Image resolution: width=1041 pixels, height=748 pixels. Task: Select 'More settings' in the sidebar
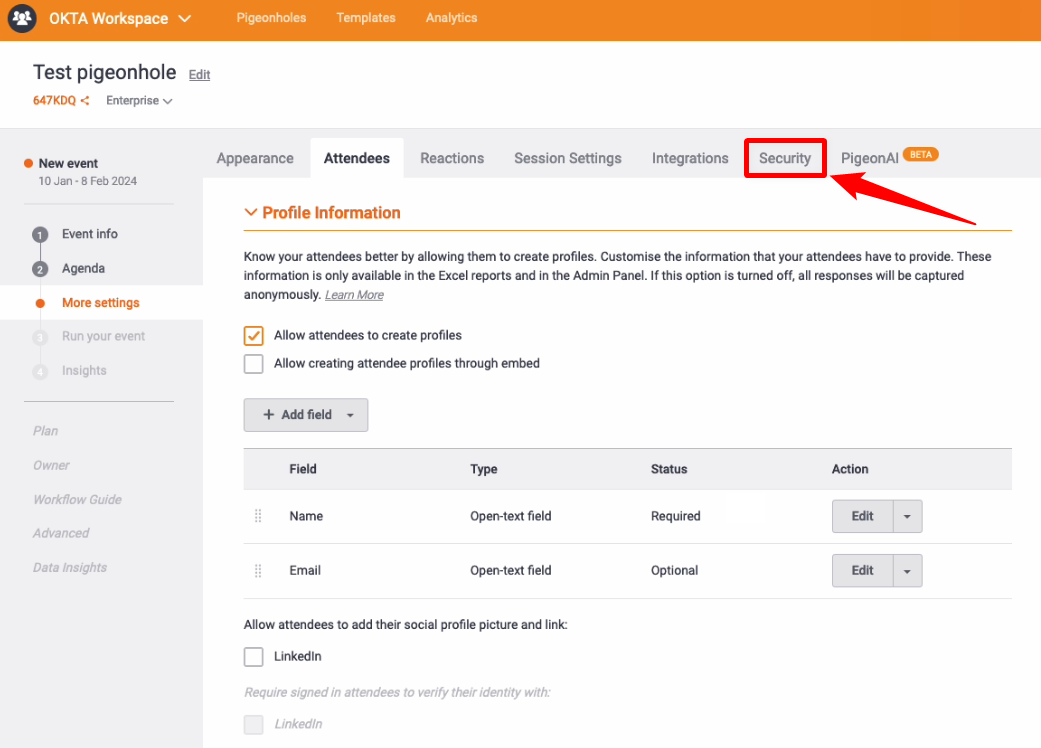(99, 302)
